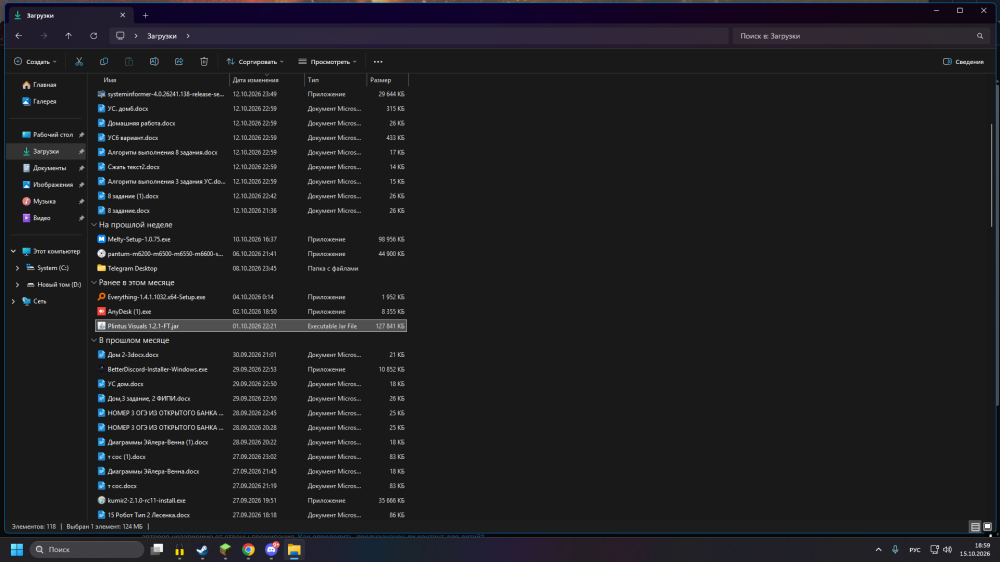Collapse the Ранее в этом месяце group
This screenshot has height=562, width=1000.
coord(94,283)
